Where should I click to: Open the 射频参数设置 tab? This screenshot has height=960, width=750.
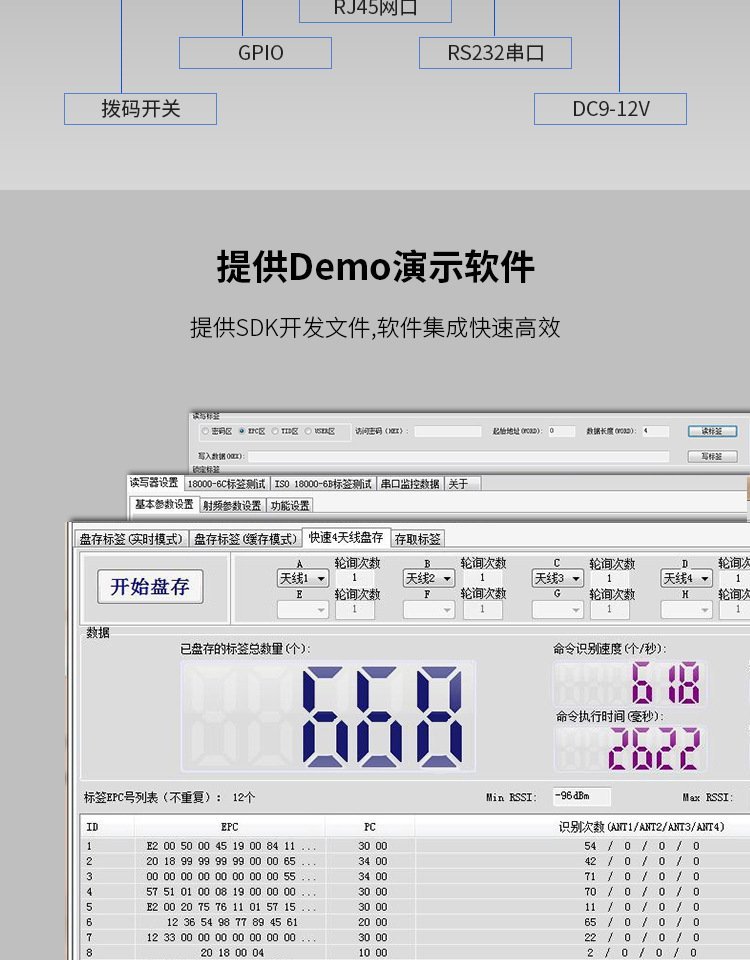pyautogui.click(x=231, y=505)
